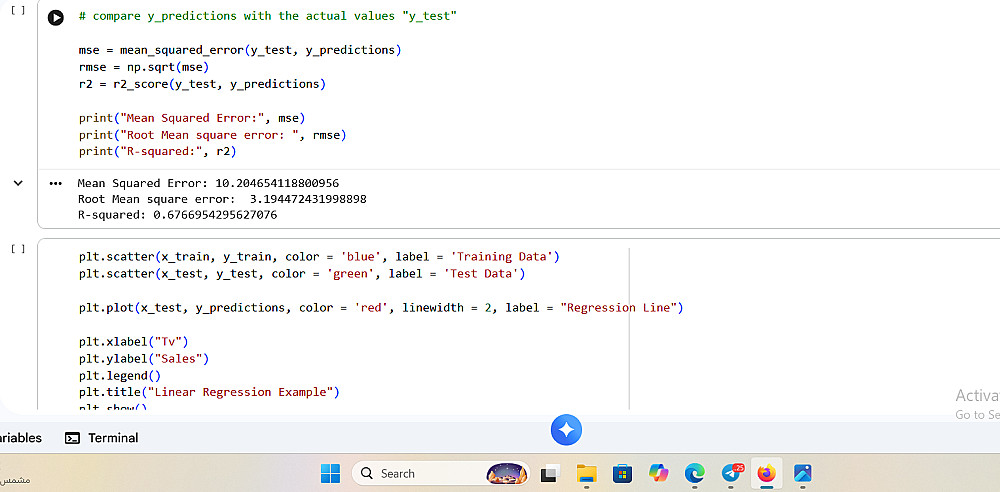1000x492 pixels.
Task: Open the Variables panel
Action: pyautogui.click(x=19, y=438)
